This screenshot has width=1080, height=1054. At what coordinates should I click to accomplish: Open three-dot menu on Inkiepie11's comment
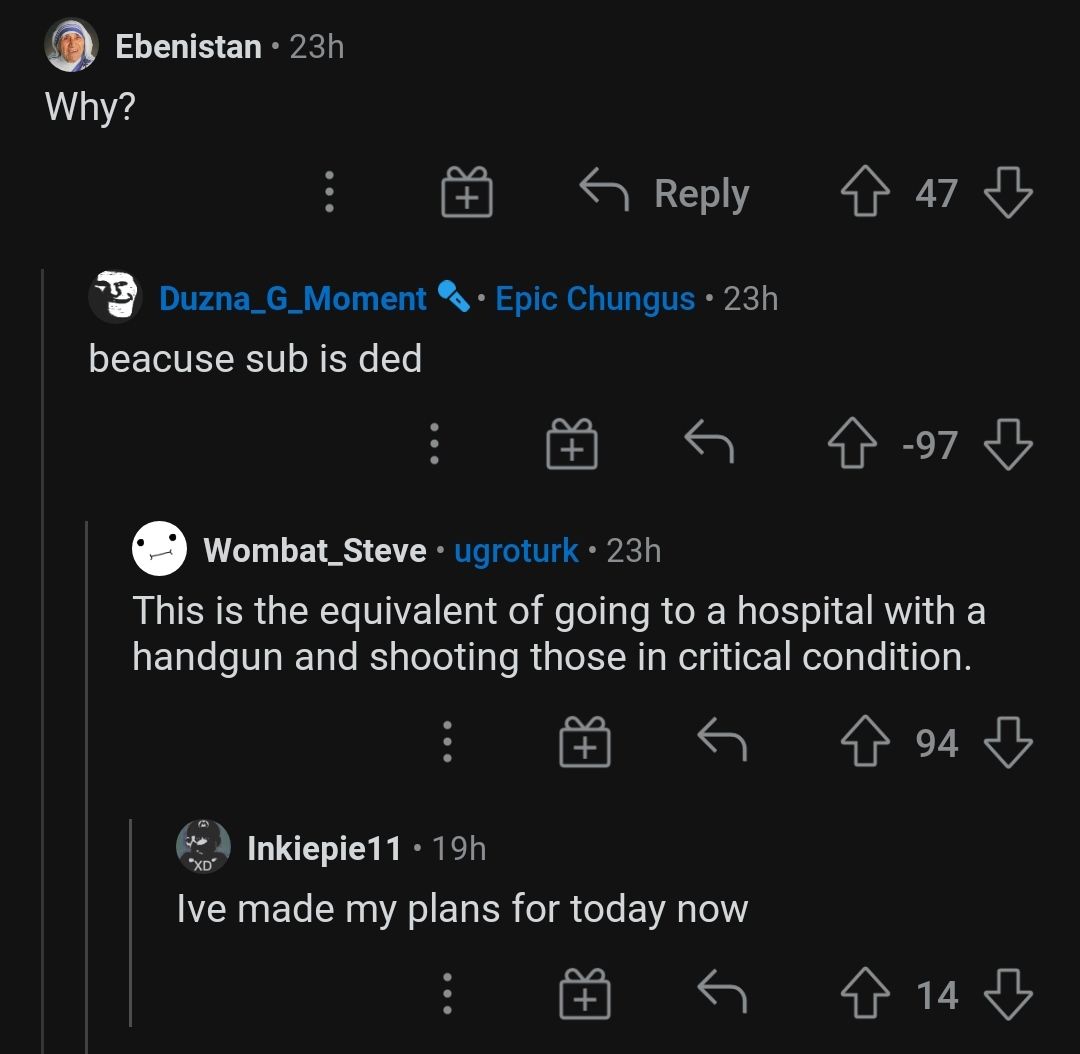447,995
